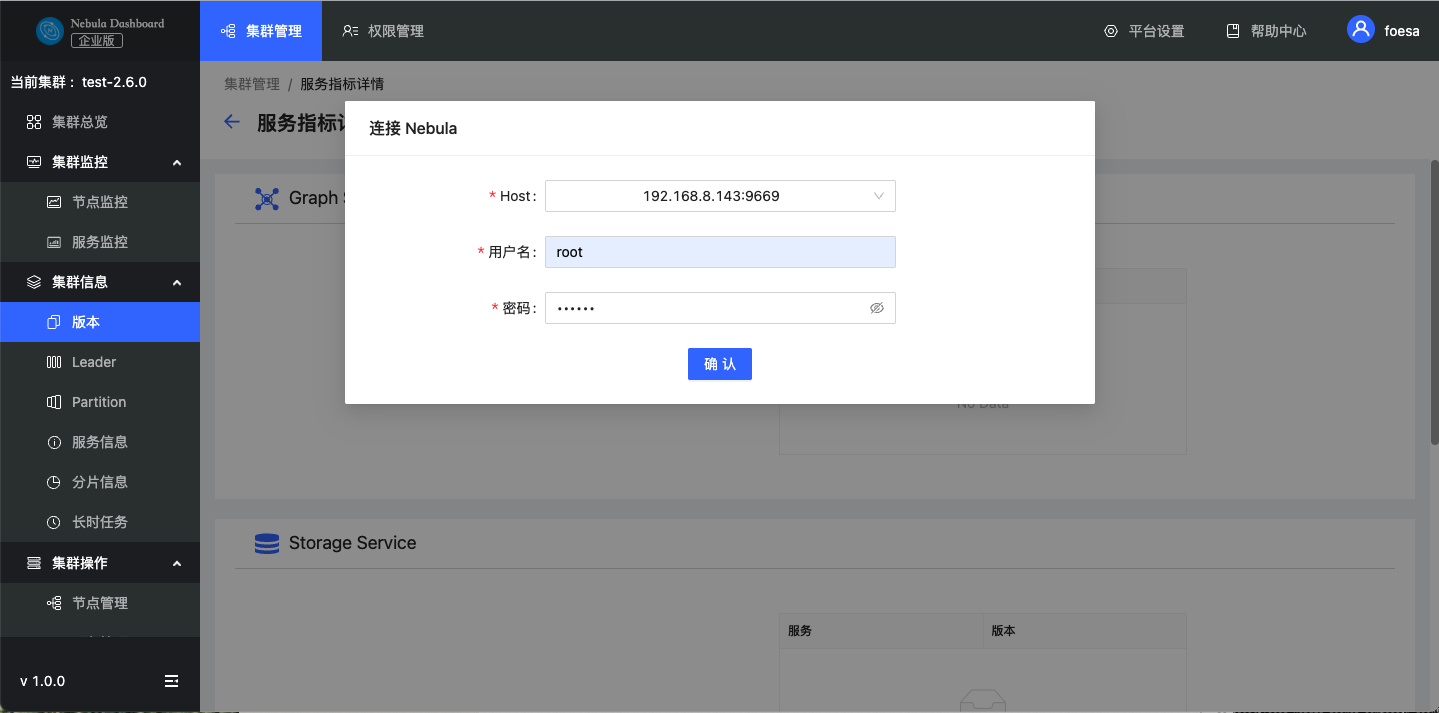Click the 用户名 input field

pos(720,252)
